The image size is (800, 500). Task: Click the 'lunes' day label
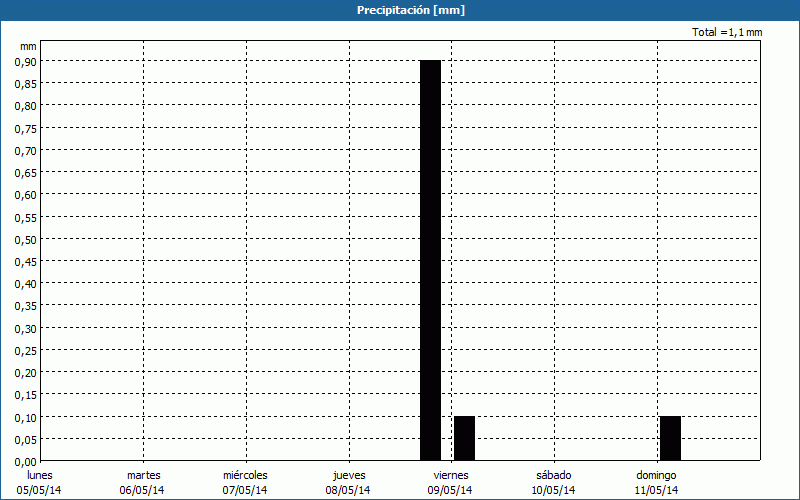pos(39,475)
